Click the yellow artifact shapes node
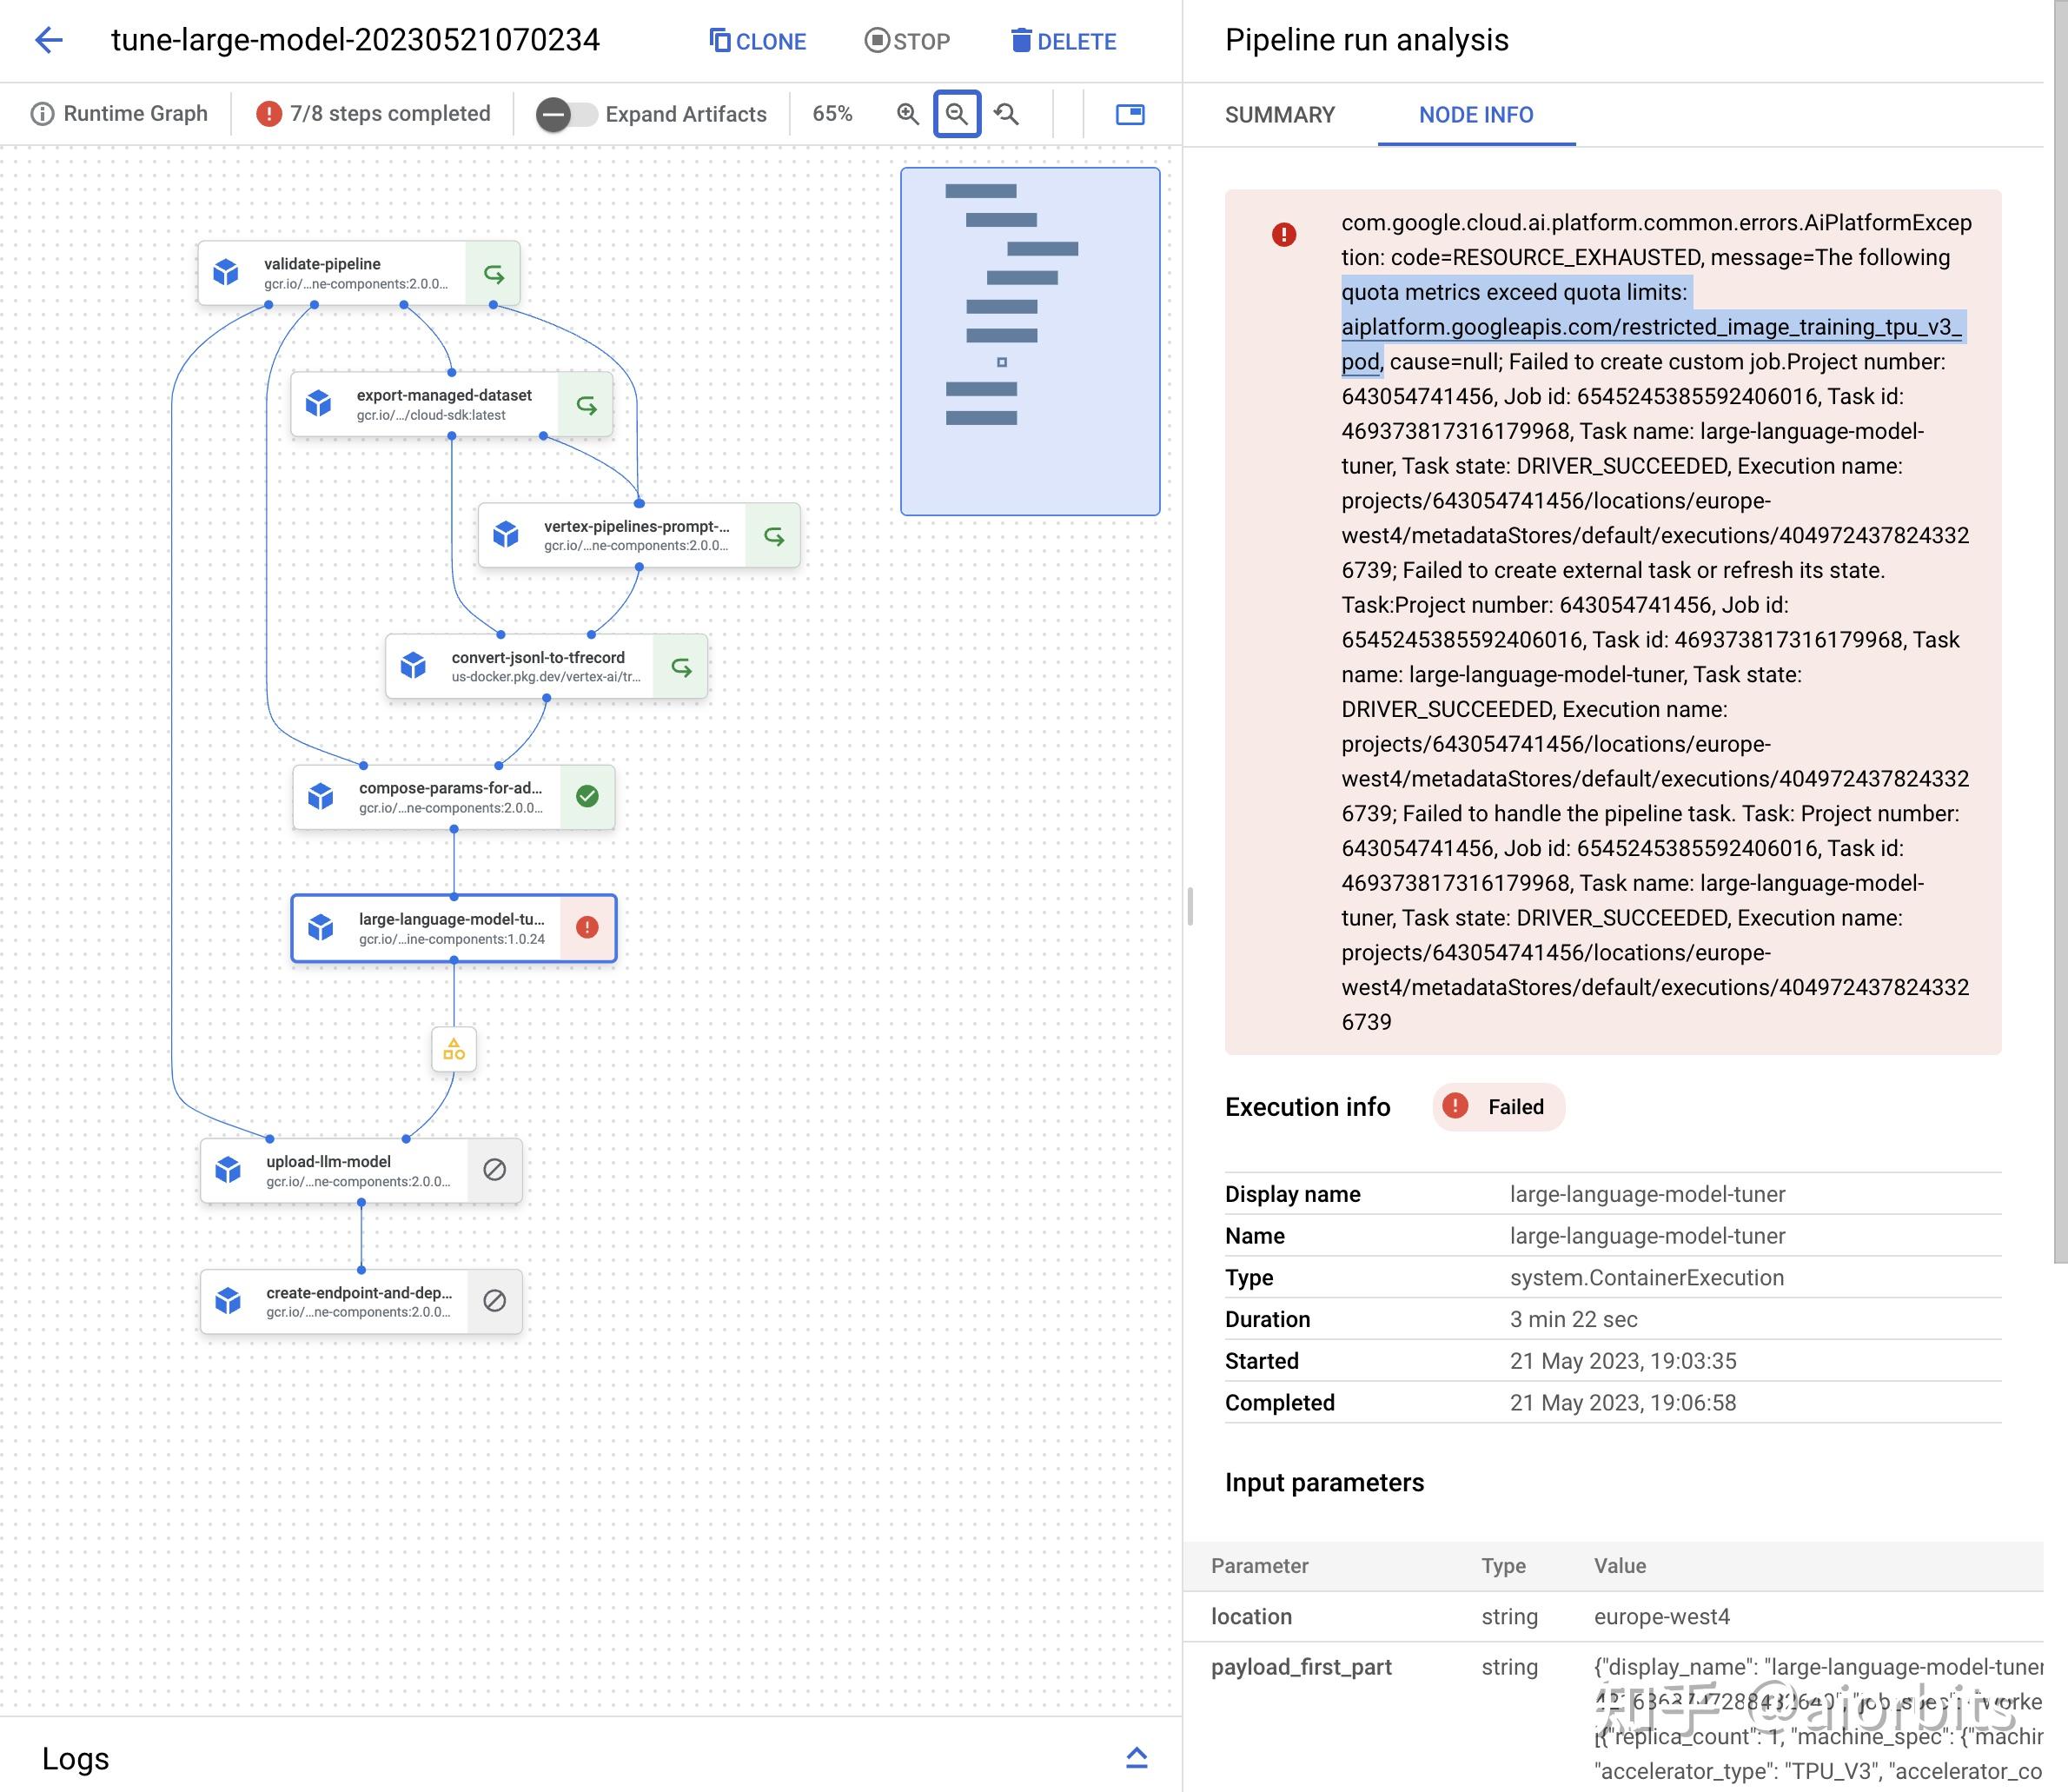 click(454, 1050)
